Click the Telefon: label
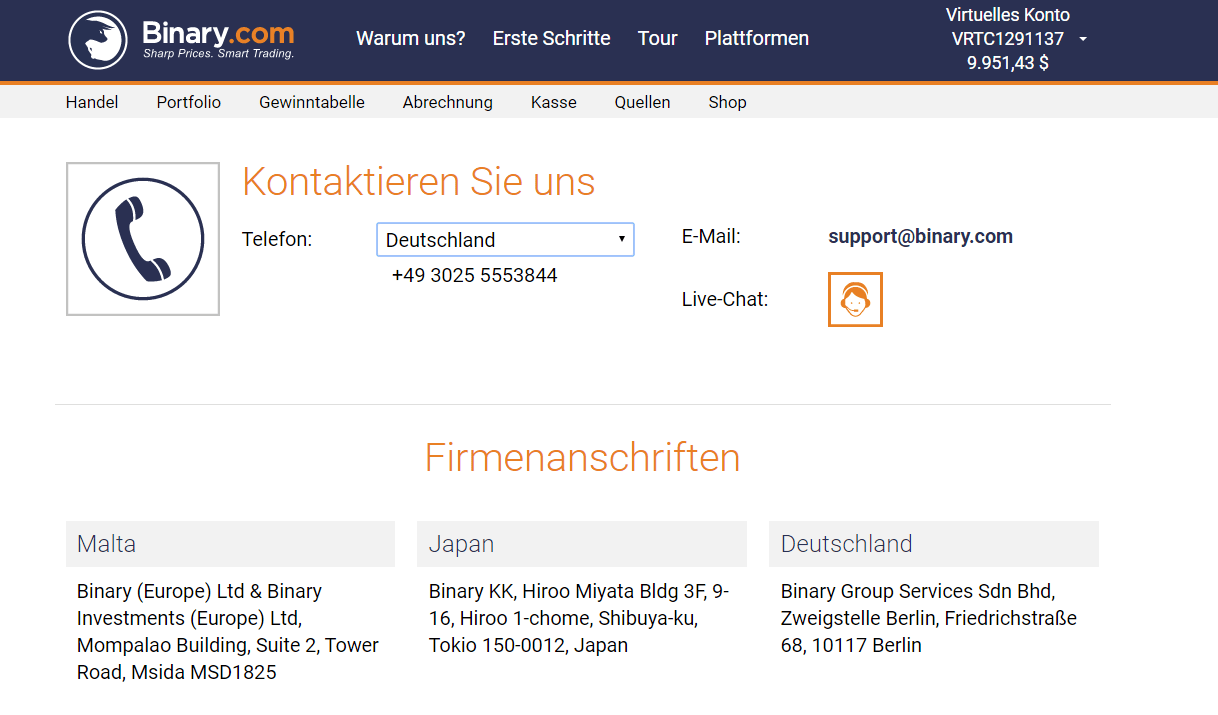 (277, 239)
